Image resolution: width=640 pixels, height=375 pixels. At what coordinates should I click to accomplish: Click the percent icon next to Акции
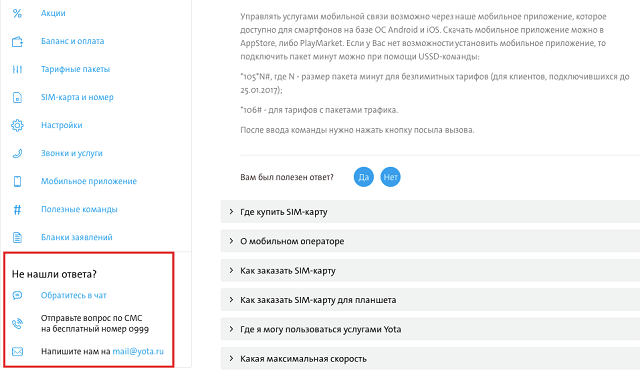click(17, 13)
